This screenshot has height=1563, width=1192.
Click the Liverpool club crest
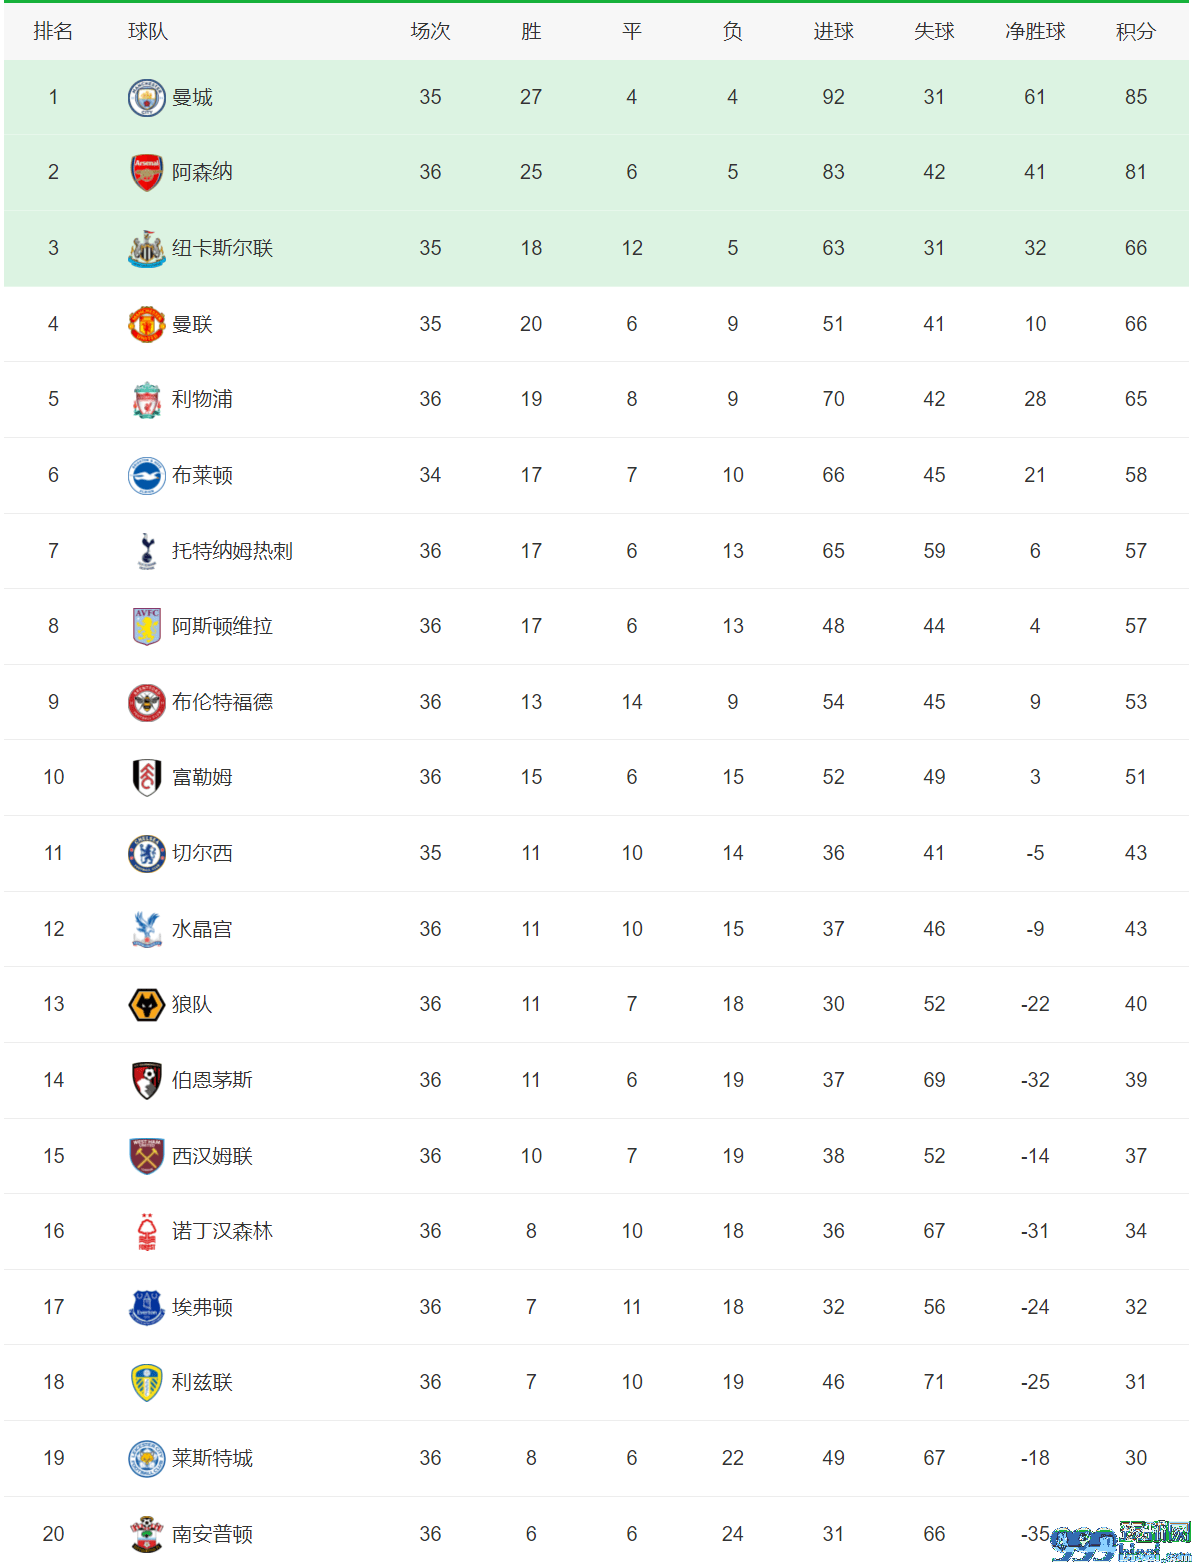click(x=147, y=400)
